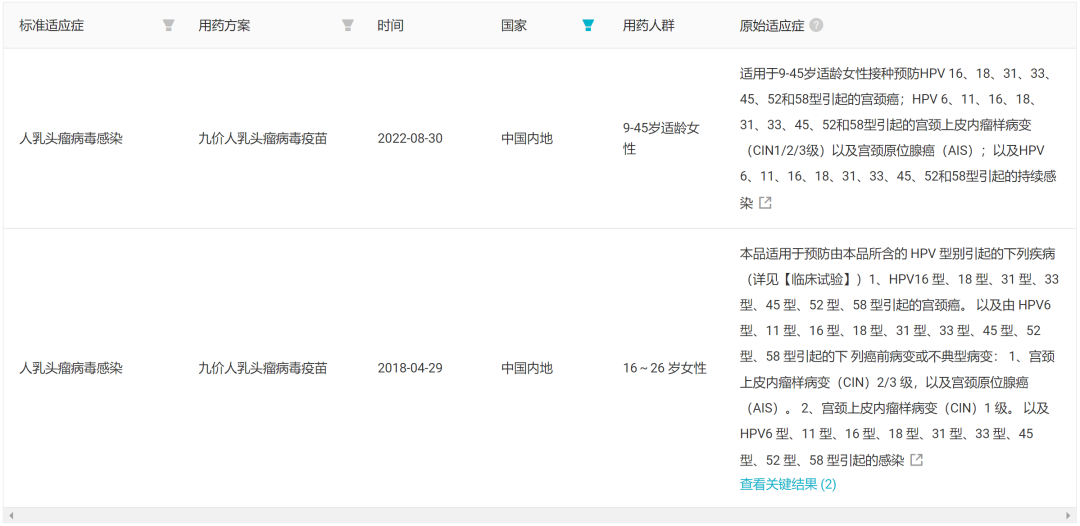Click the 用药人群 column header

(x=648, y=25)
